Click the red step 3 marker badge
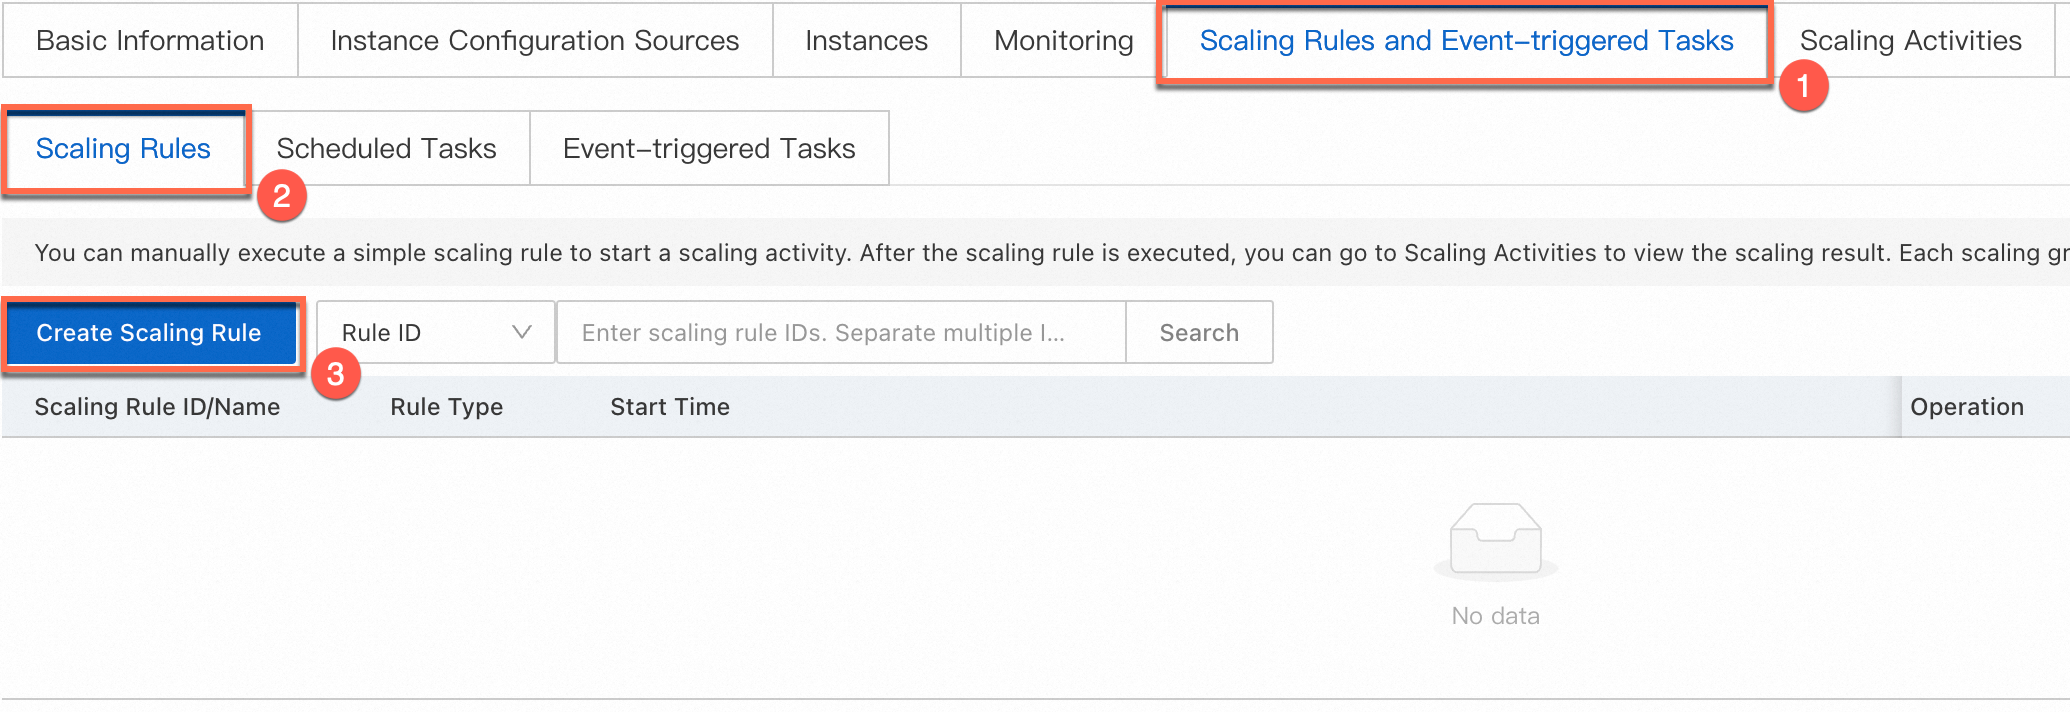This screenshot has height=712, width=2070. point(335,374)
